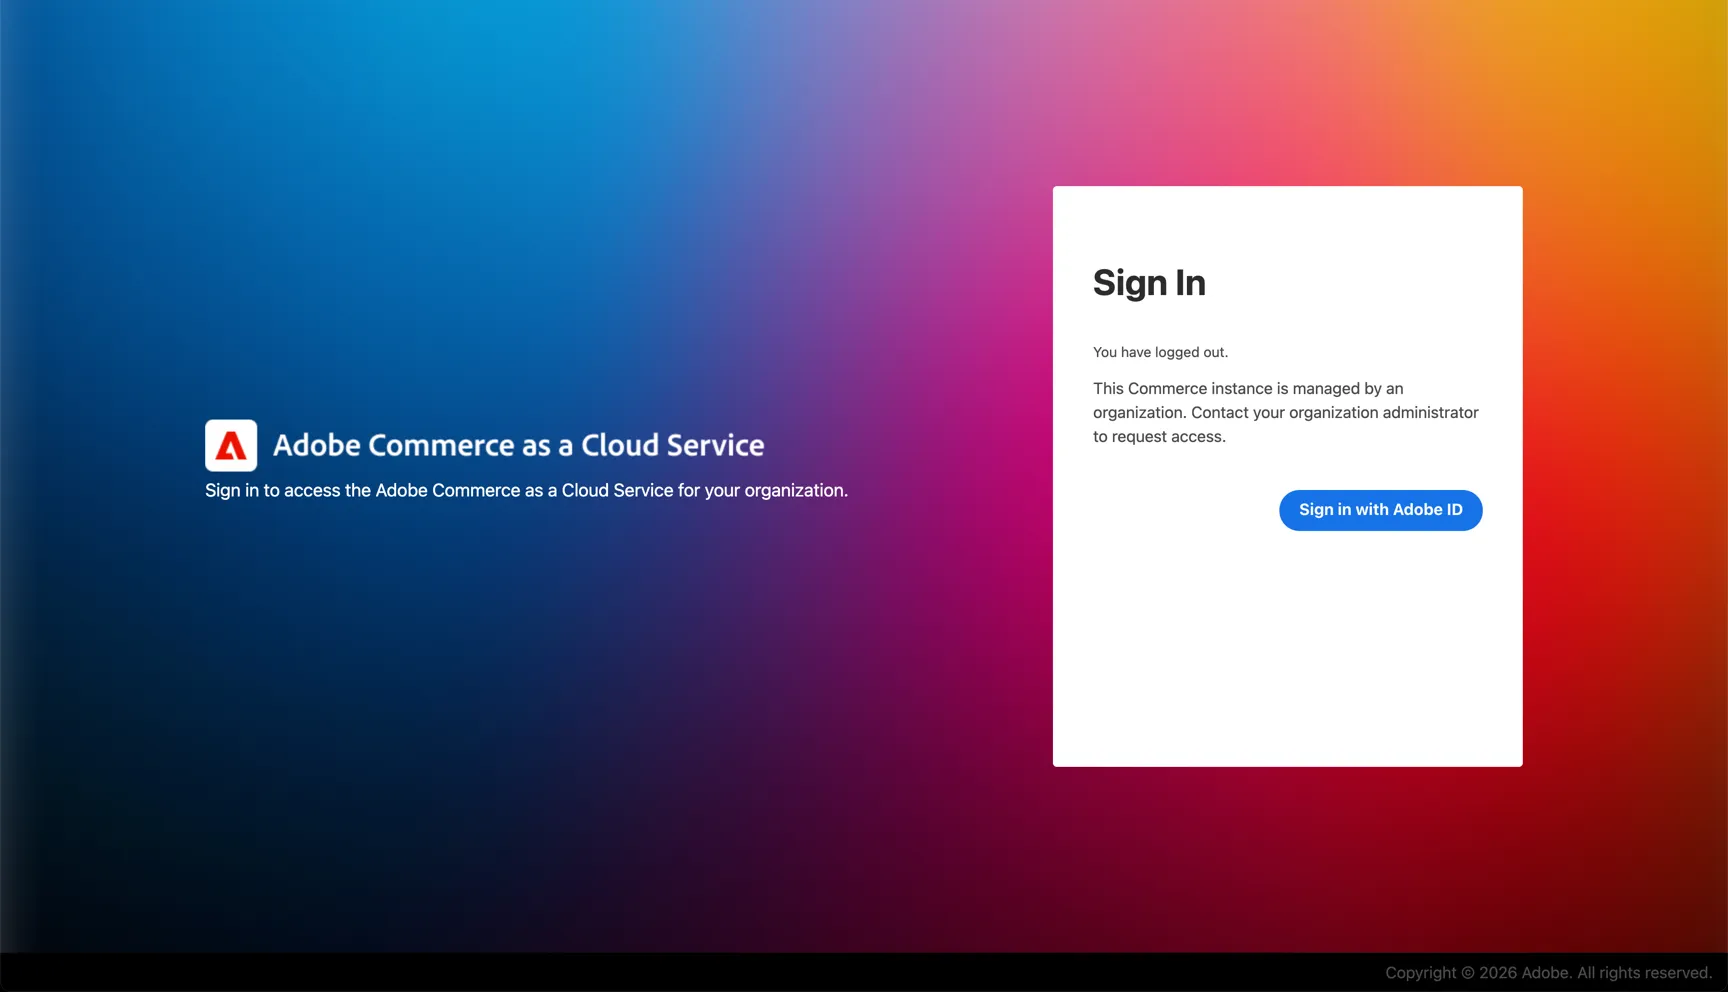Click the red Adobe logo icon
The width and height of the screenshot is (1728, 992).
pos(231,445)
